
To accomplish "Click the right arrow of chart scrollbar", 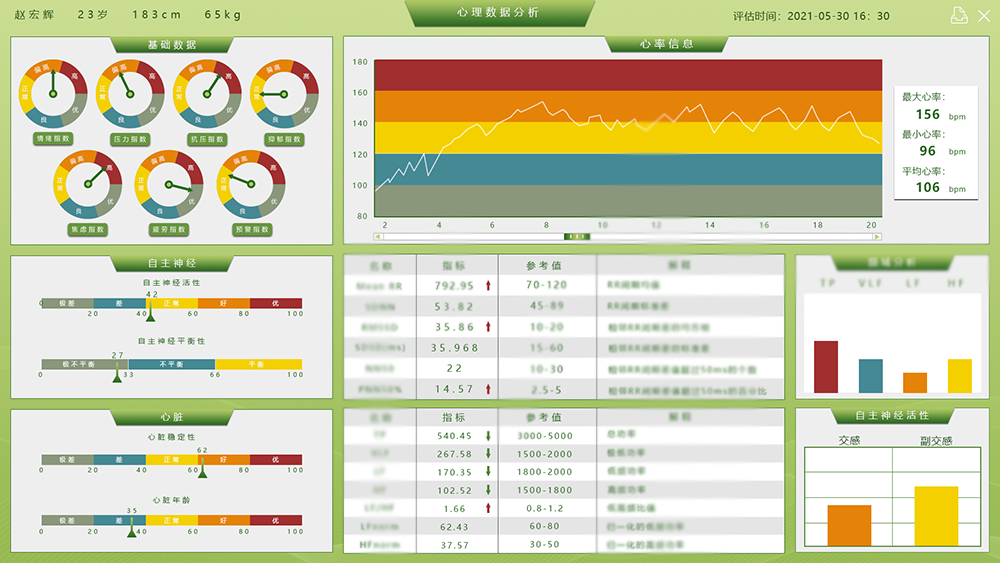I will click(877, 237).
